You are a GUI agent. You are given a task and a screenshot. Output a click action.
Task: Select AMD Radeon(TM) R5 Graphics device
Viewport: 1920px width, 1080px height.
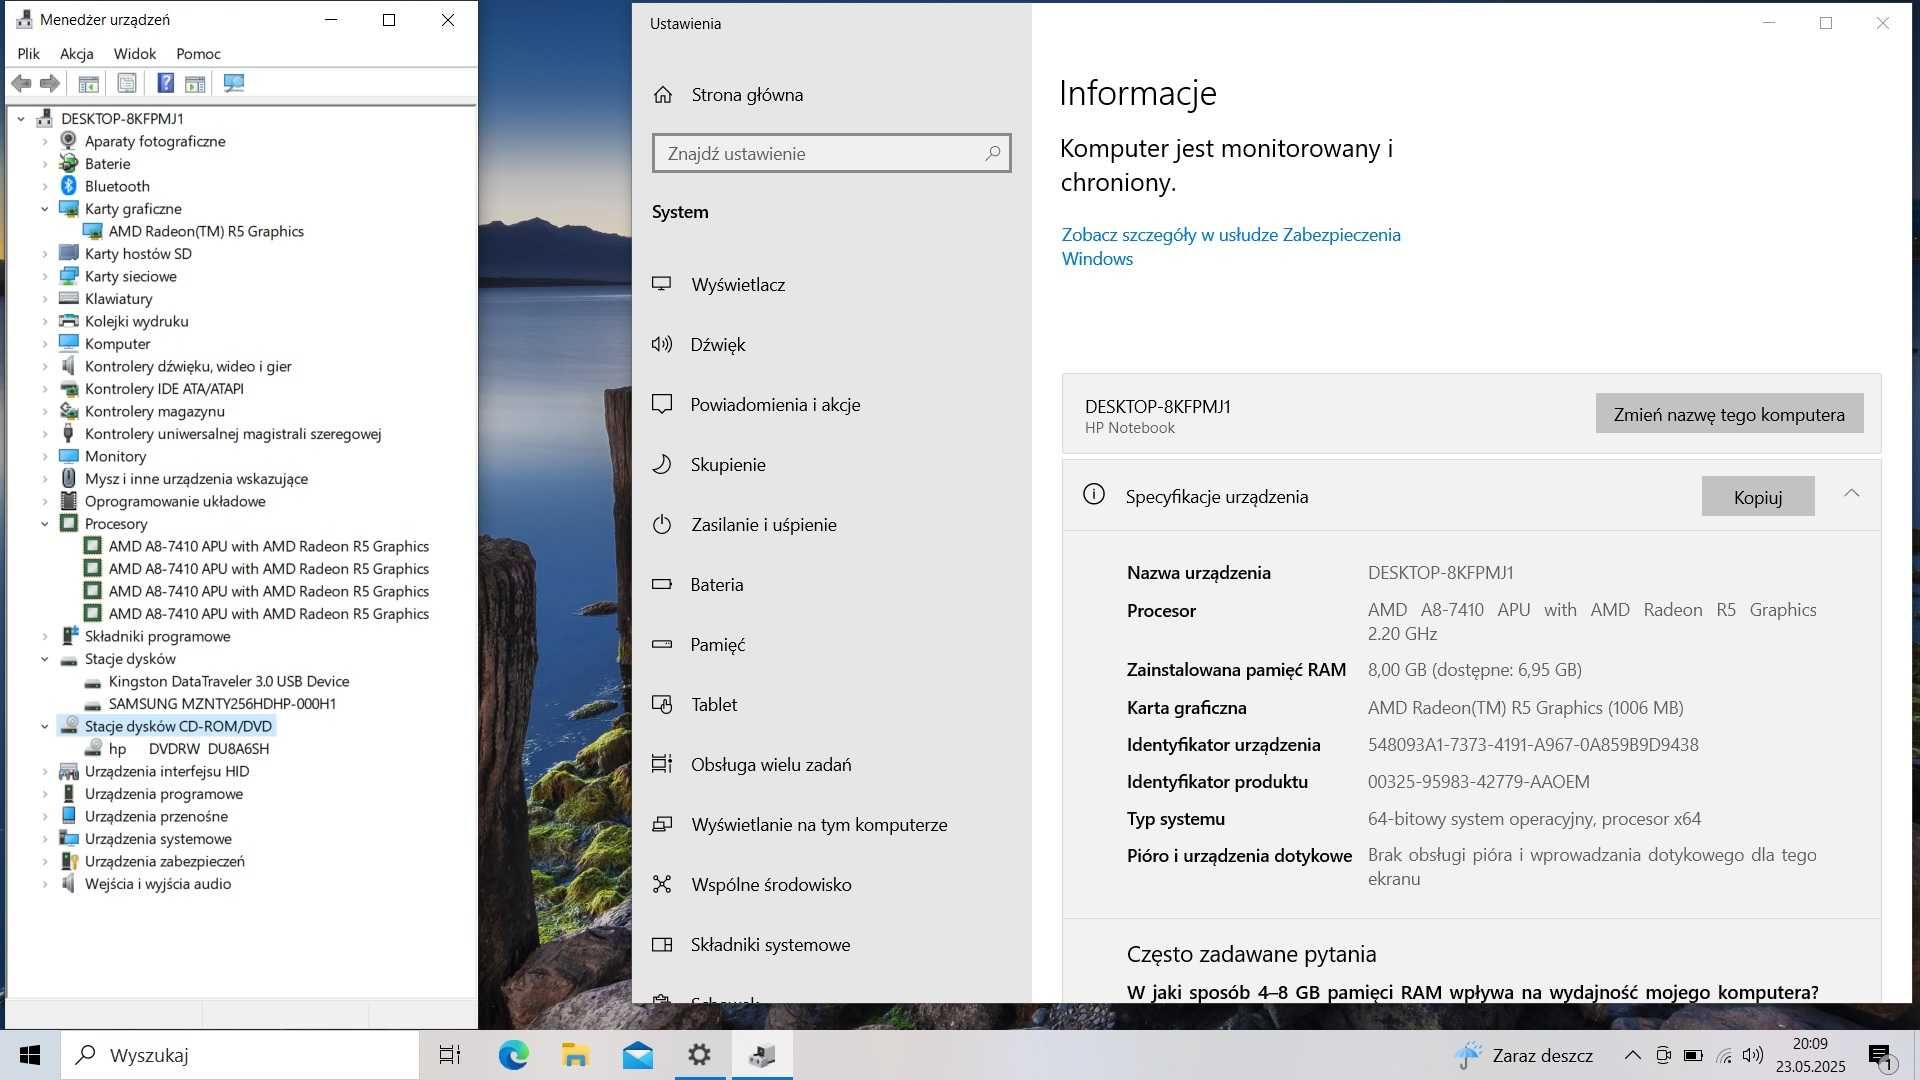pyautogui.click(x=206, y=231)
